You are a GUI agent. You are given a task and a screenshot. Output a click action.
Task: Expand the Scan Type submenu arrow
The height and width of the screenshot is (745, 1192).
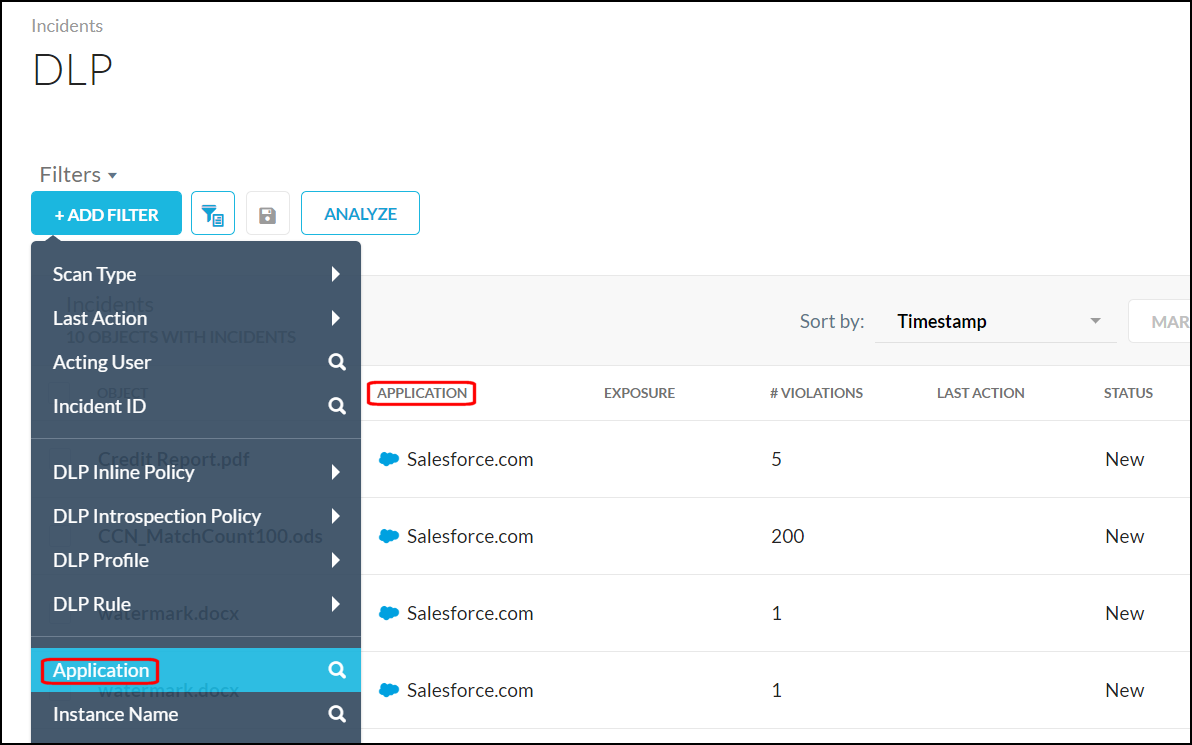click(336, 274)
